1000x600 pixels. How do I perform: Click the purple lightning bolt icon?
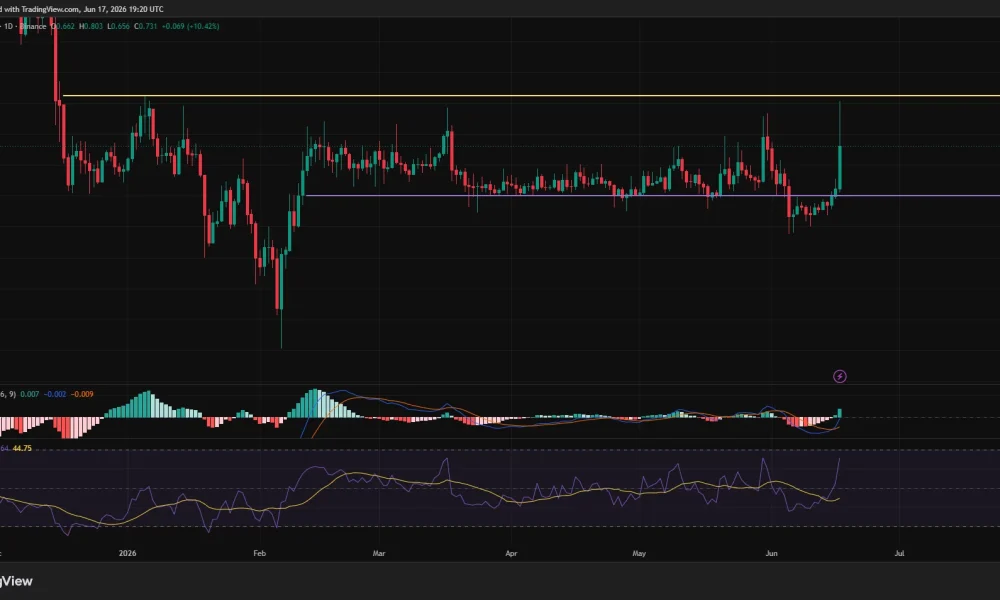840,376
